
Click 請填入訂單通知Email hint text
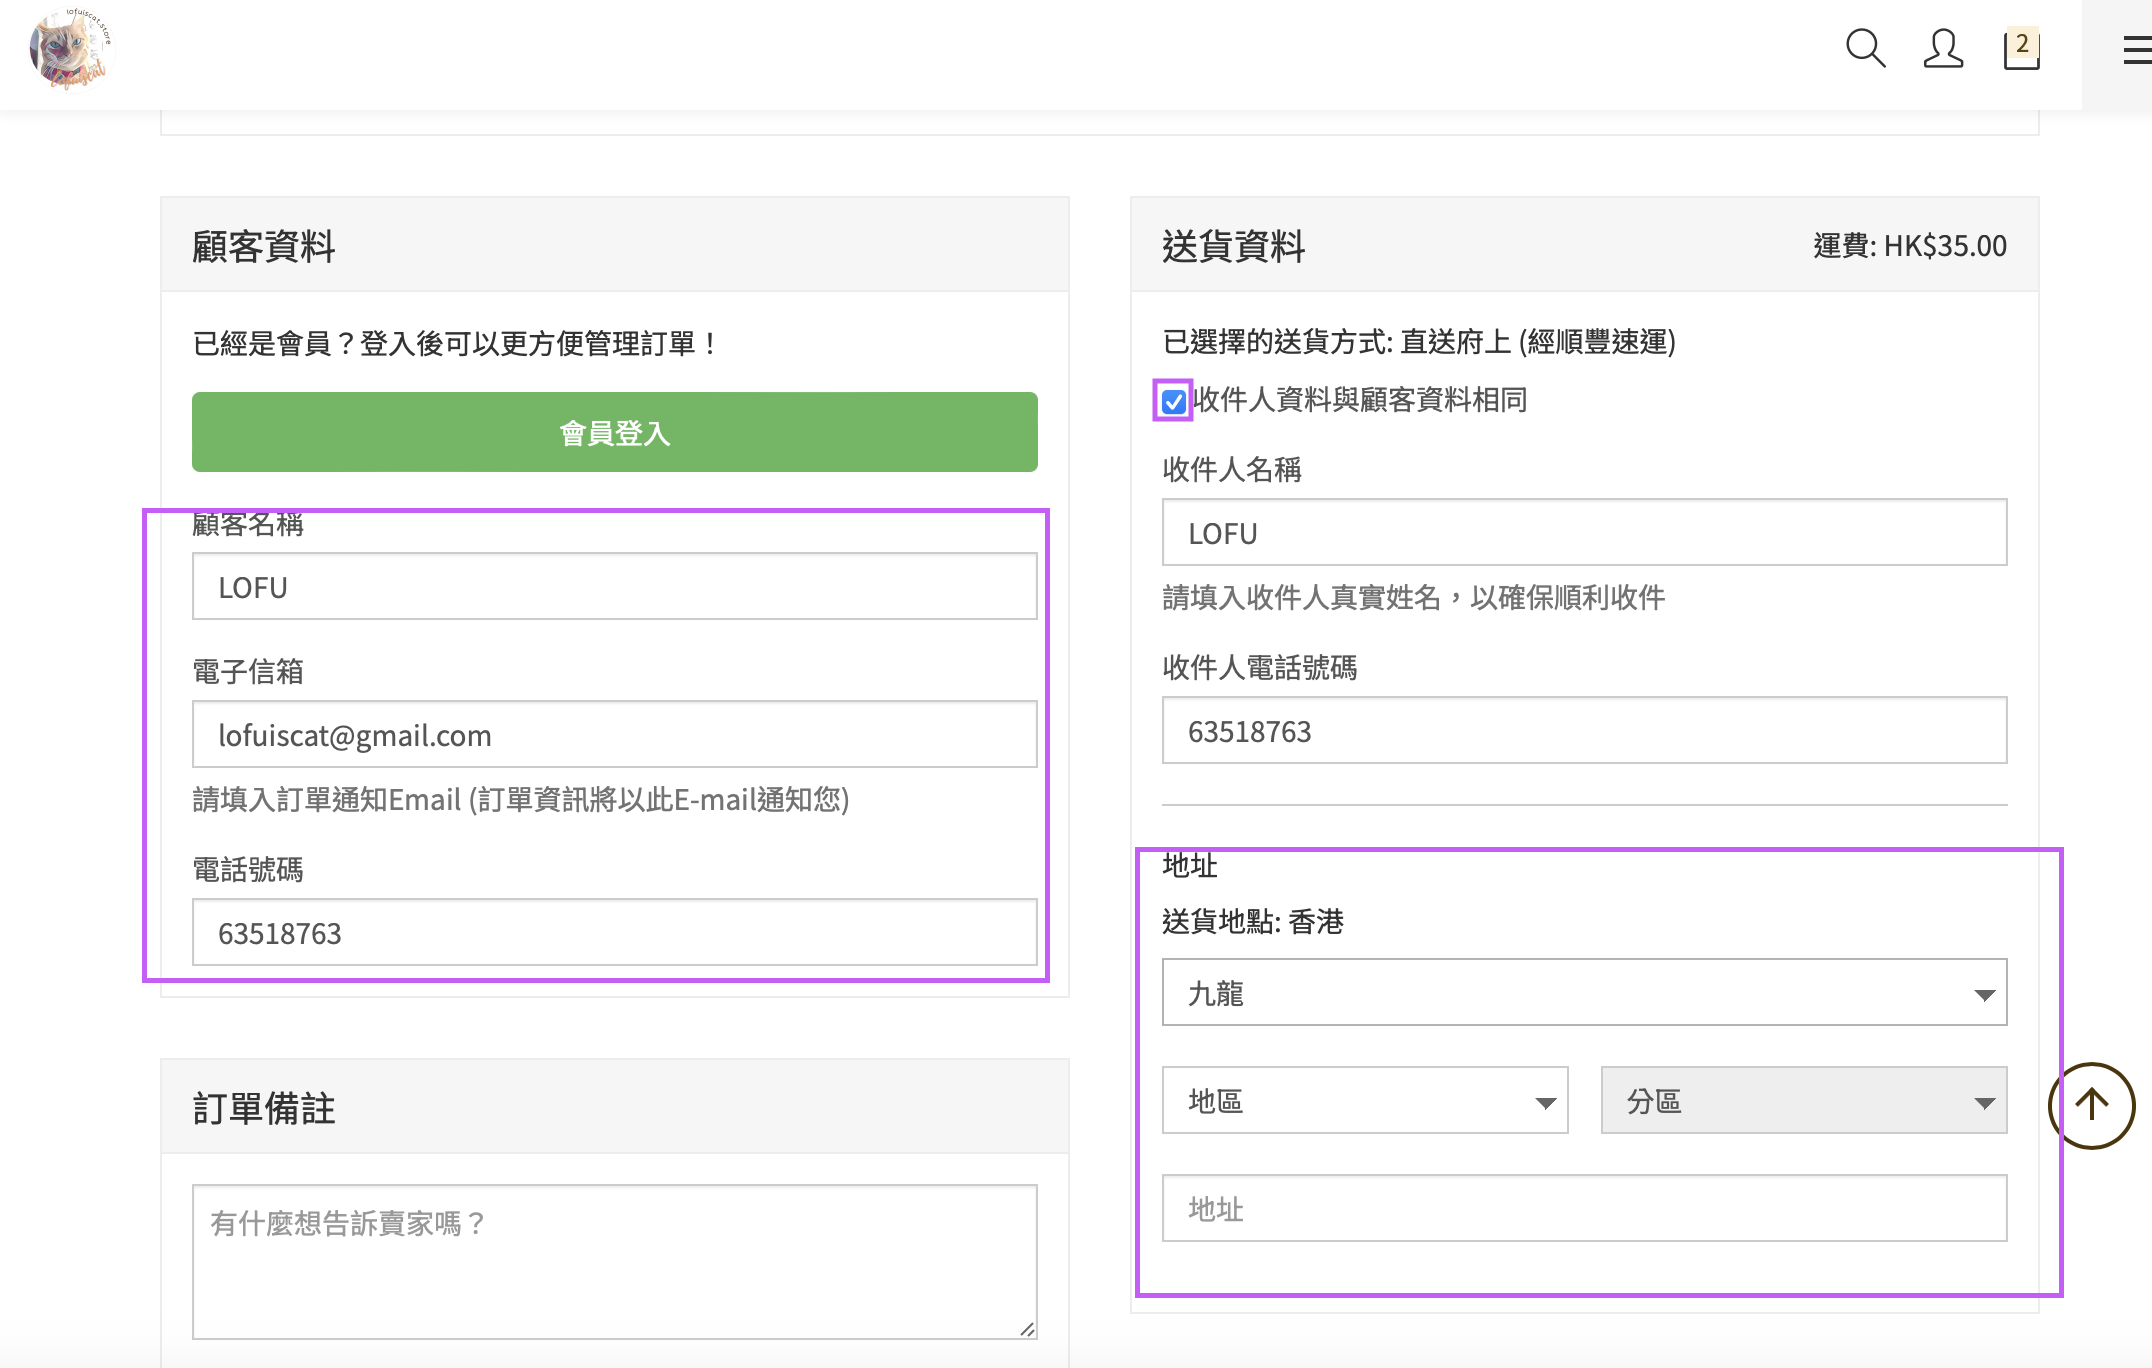coord(521,800)
